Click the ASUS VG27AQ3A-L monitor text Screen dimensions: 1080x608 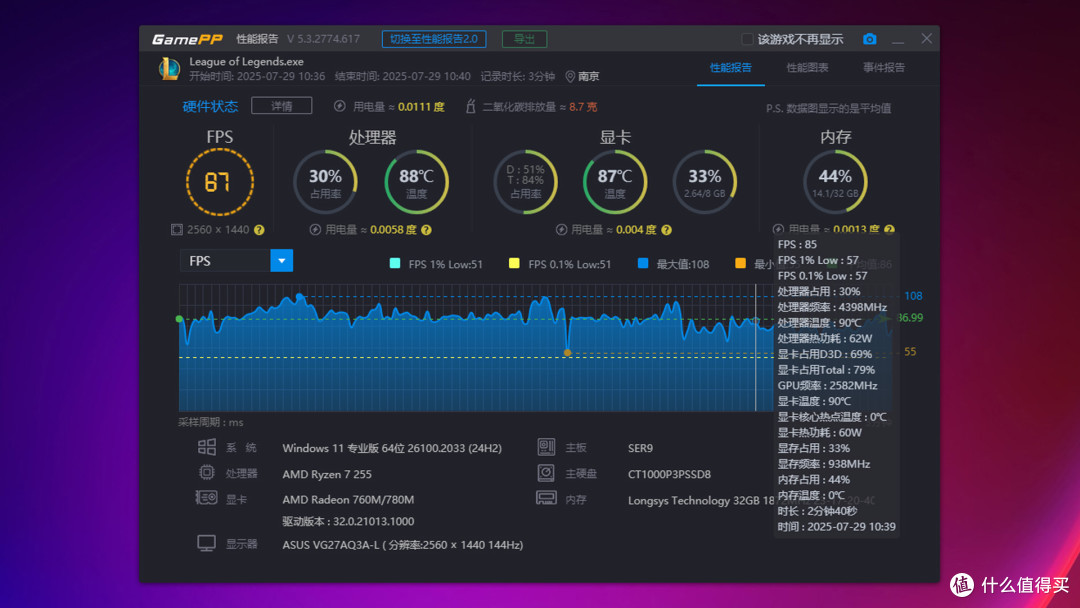point(403,545)
